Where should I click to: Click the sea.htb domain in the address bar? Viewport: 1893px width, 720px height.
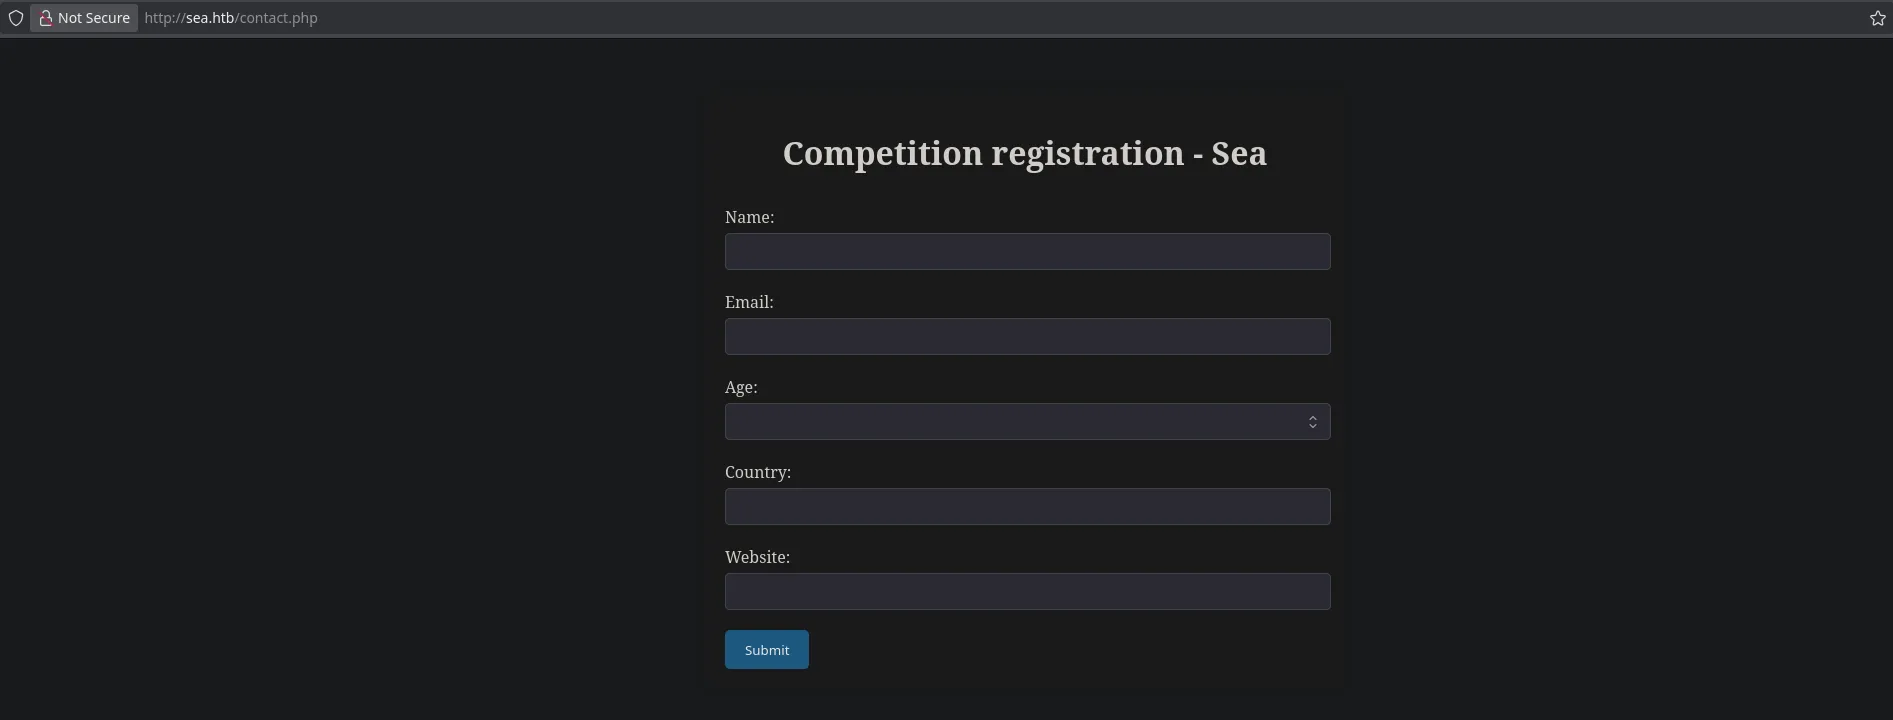click(x=209, y=18)
